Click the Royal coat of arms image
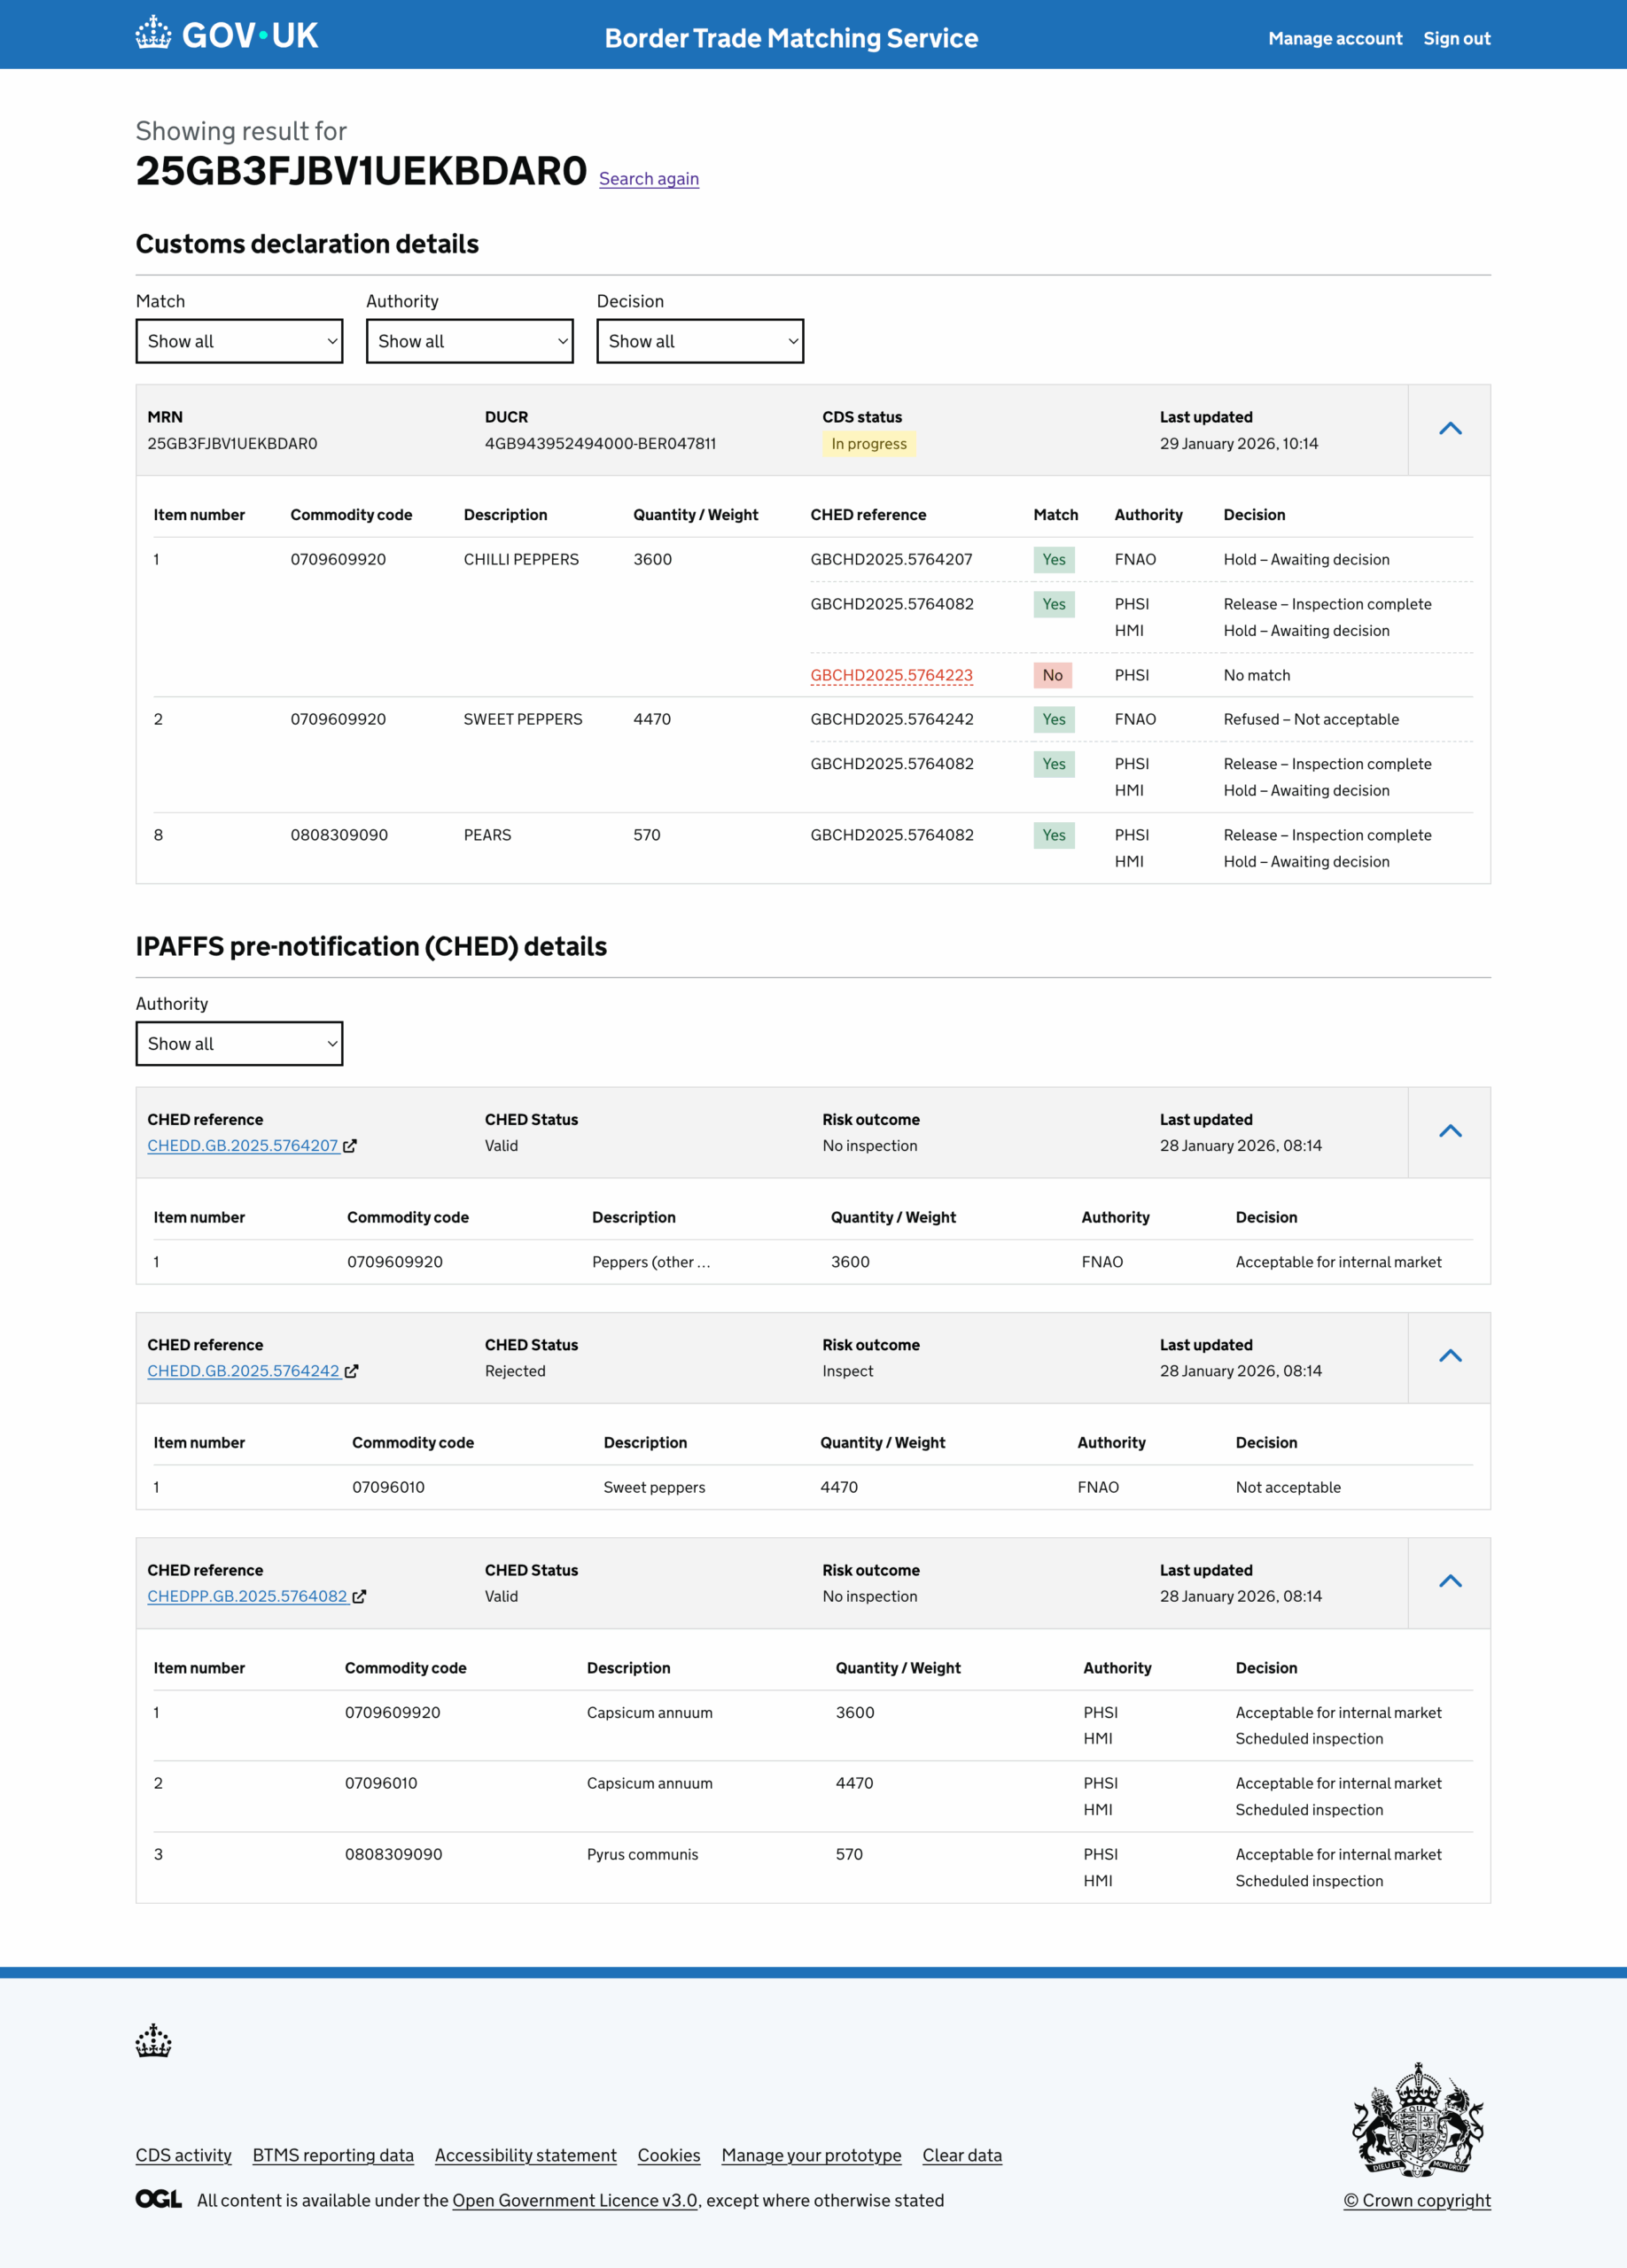 [x=1417, y=2118]
